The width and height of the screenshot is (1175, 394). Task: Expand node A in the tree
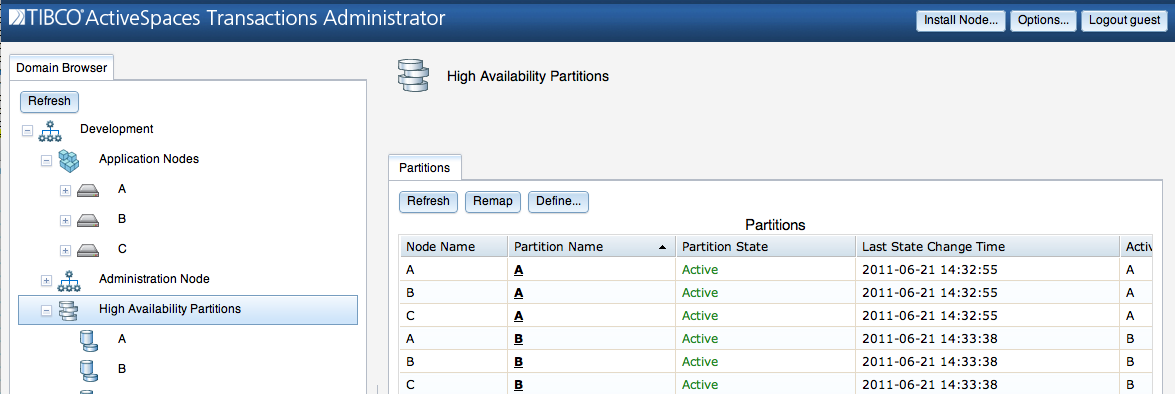click(65, 190)
